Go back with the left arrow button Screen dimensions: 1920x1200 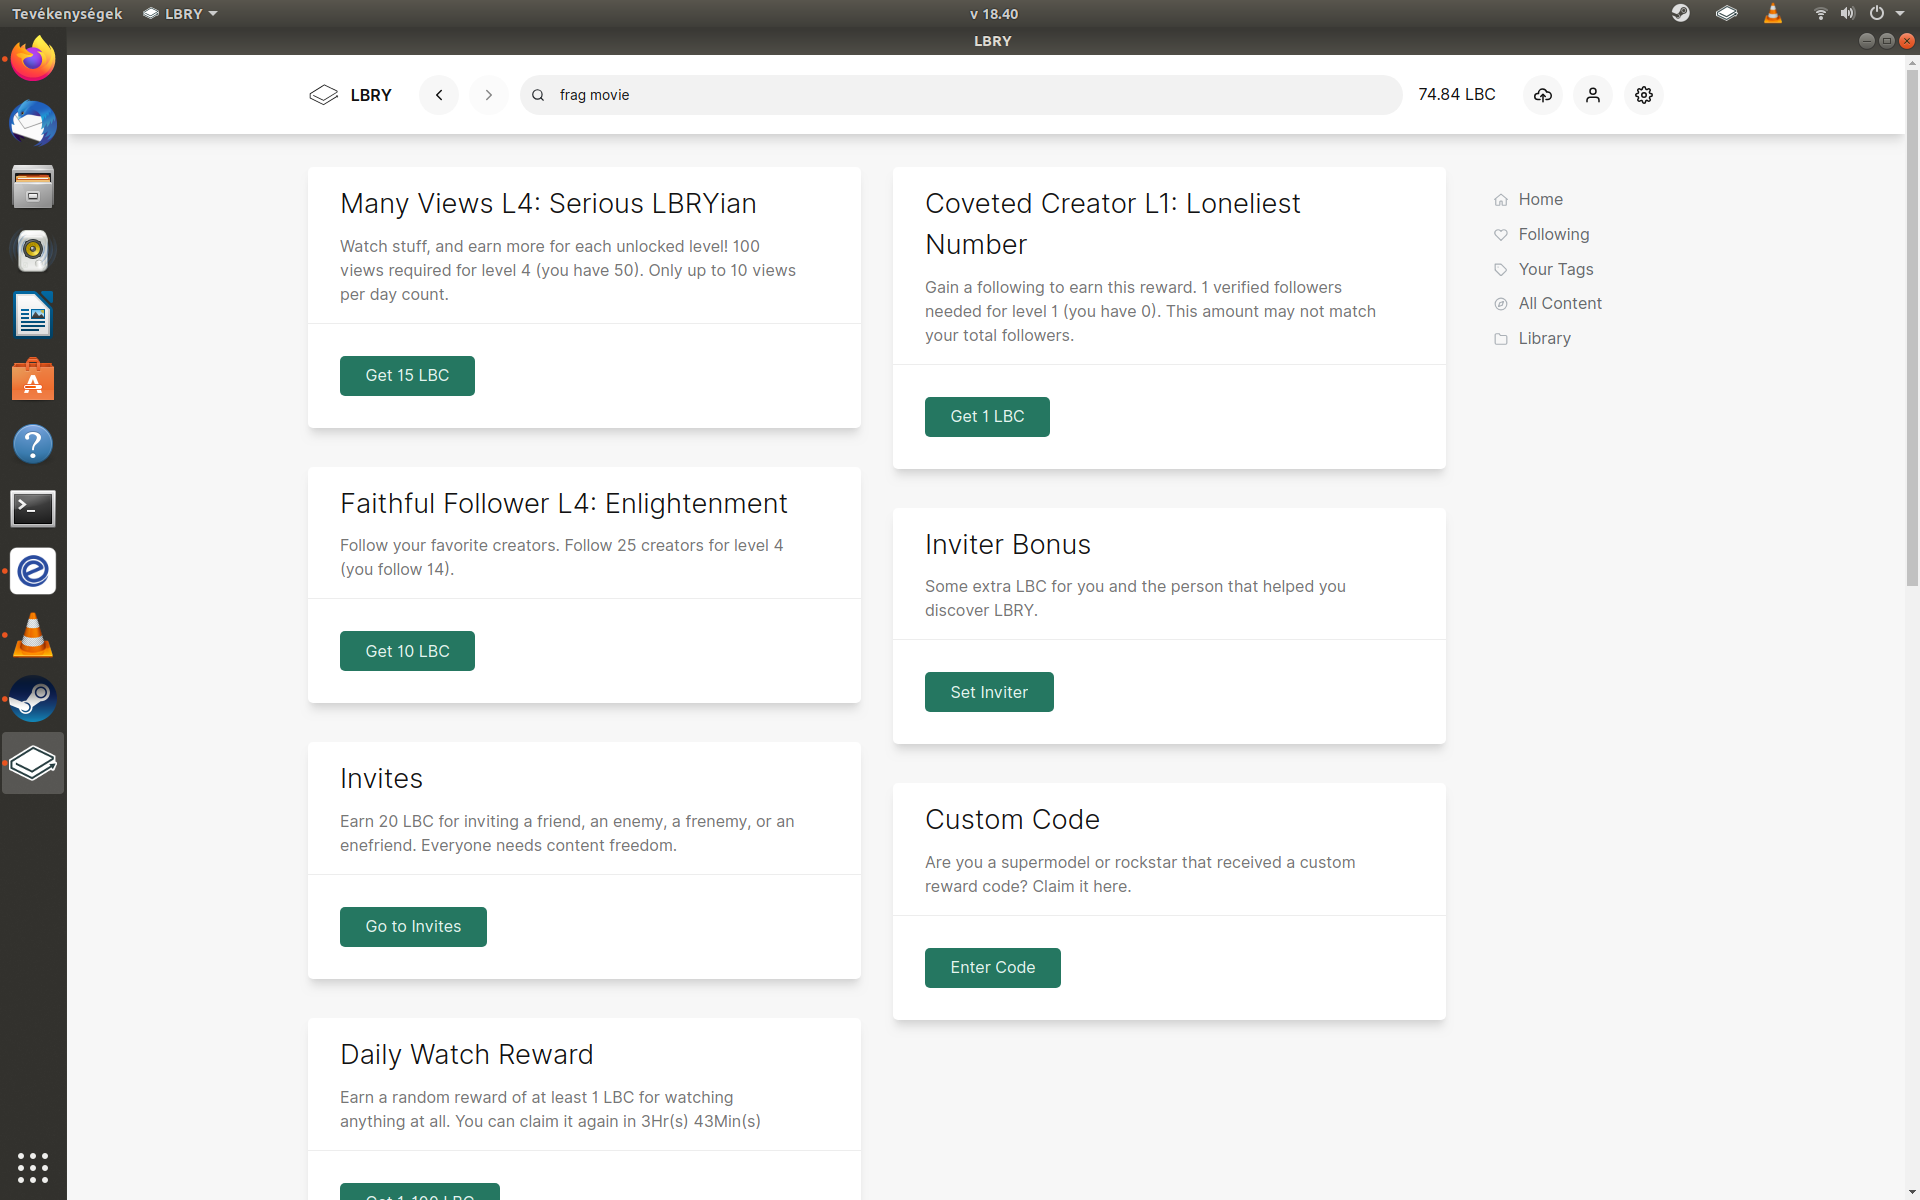click(439, 95)
